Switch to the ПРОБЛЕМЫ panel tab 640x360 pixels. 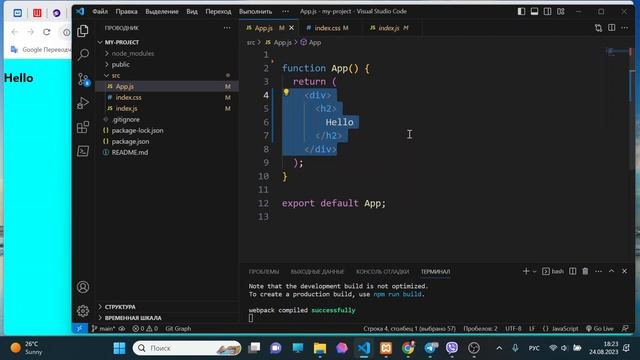(264, 271)
